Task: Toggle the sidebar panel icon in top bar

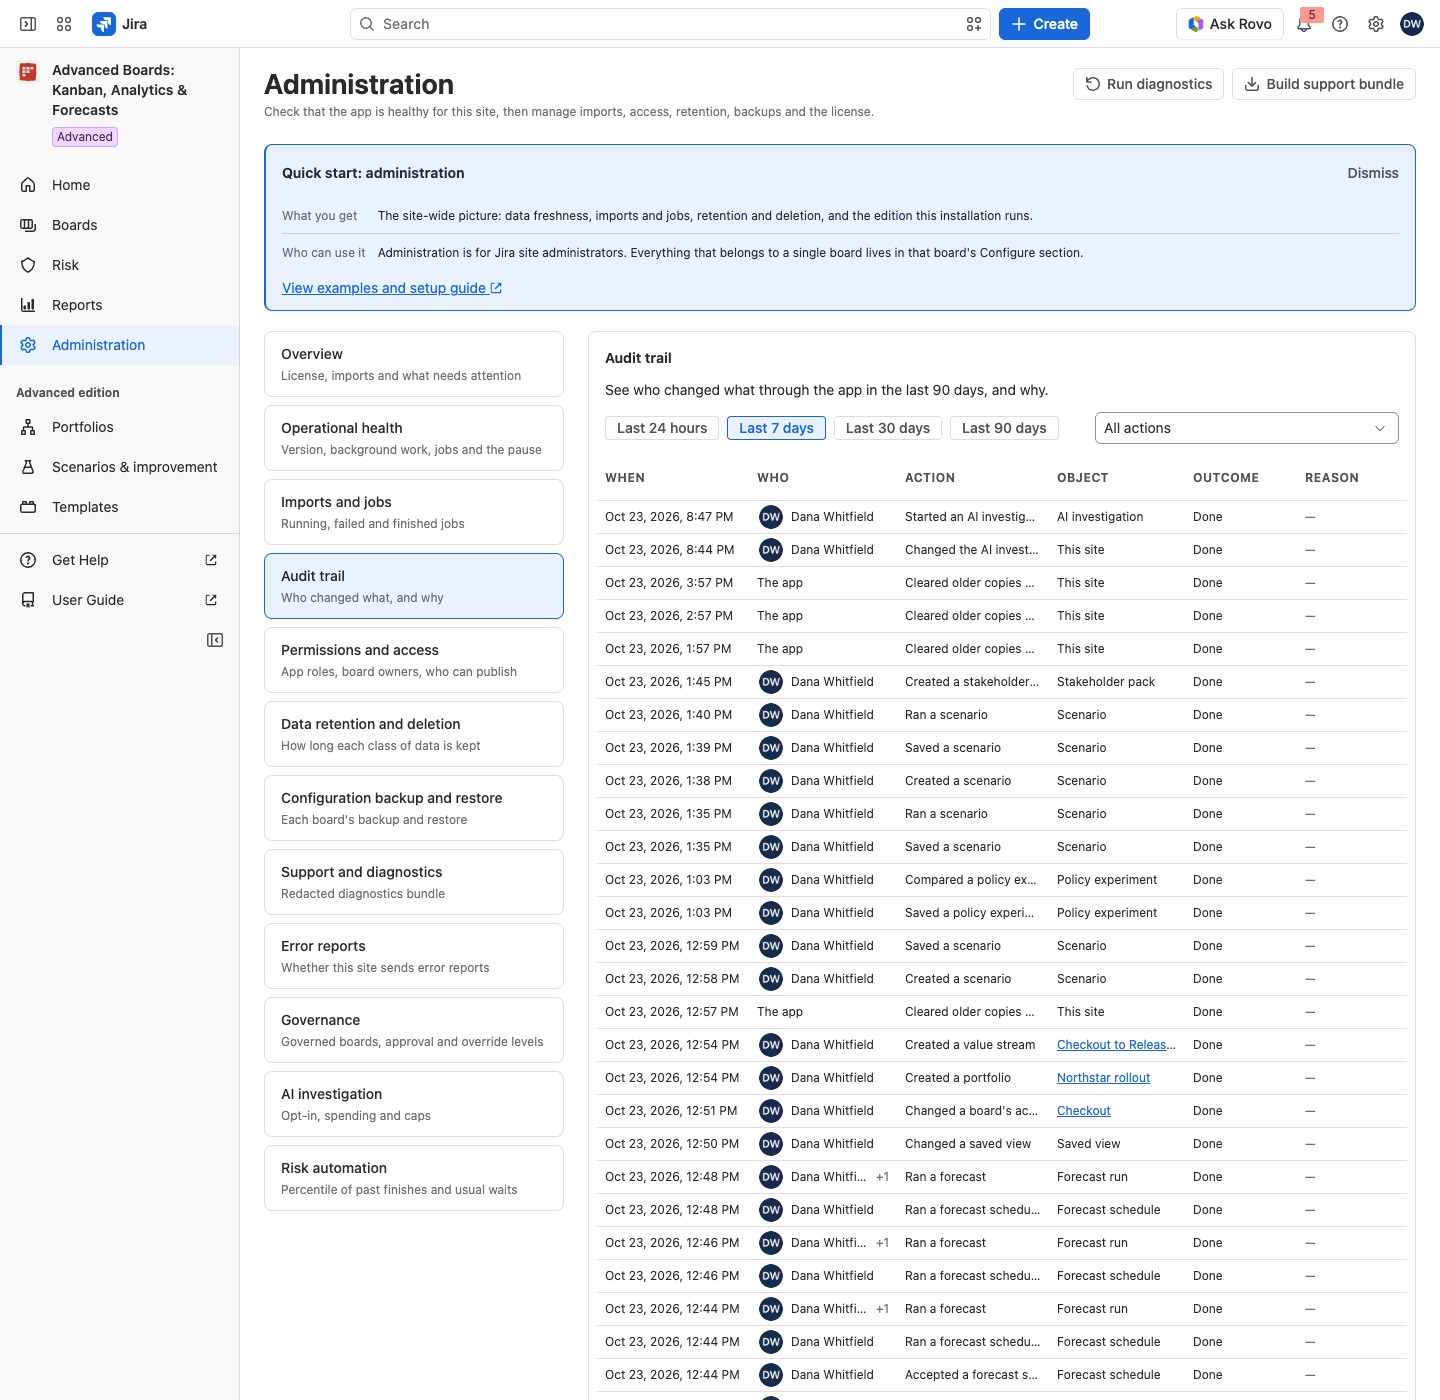Action: pos(28,24)
